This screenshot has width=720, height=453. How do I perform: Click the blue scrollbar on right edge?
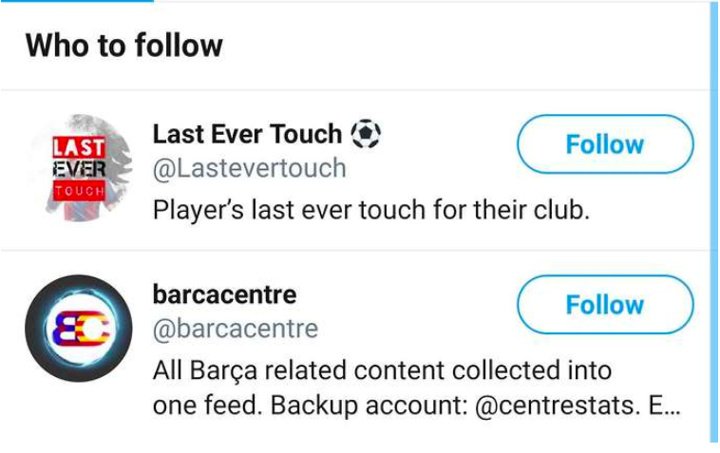714,200
